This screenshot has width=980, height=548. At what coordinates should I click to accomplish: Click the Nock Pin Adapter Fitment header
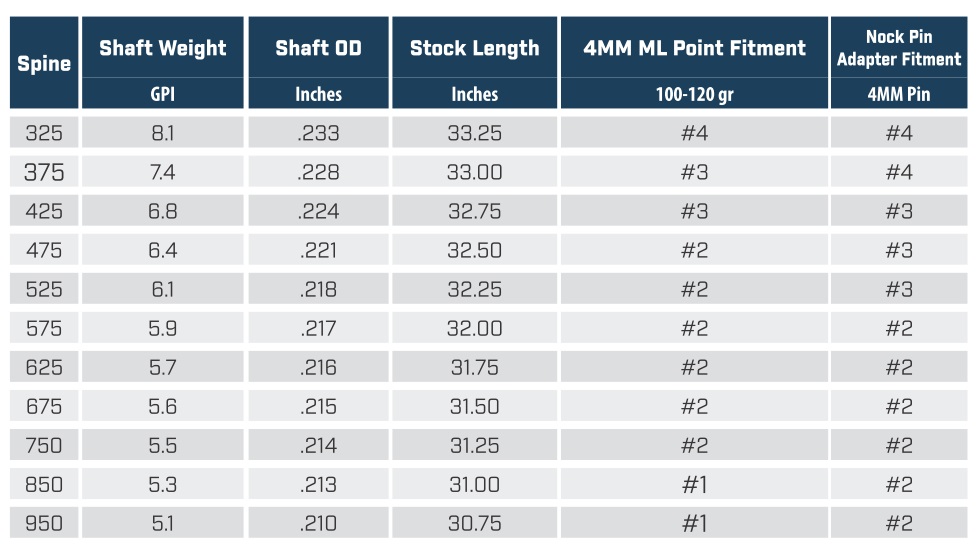click(x=899, y=47)
